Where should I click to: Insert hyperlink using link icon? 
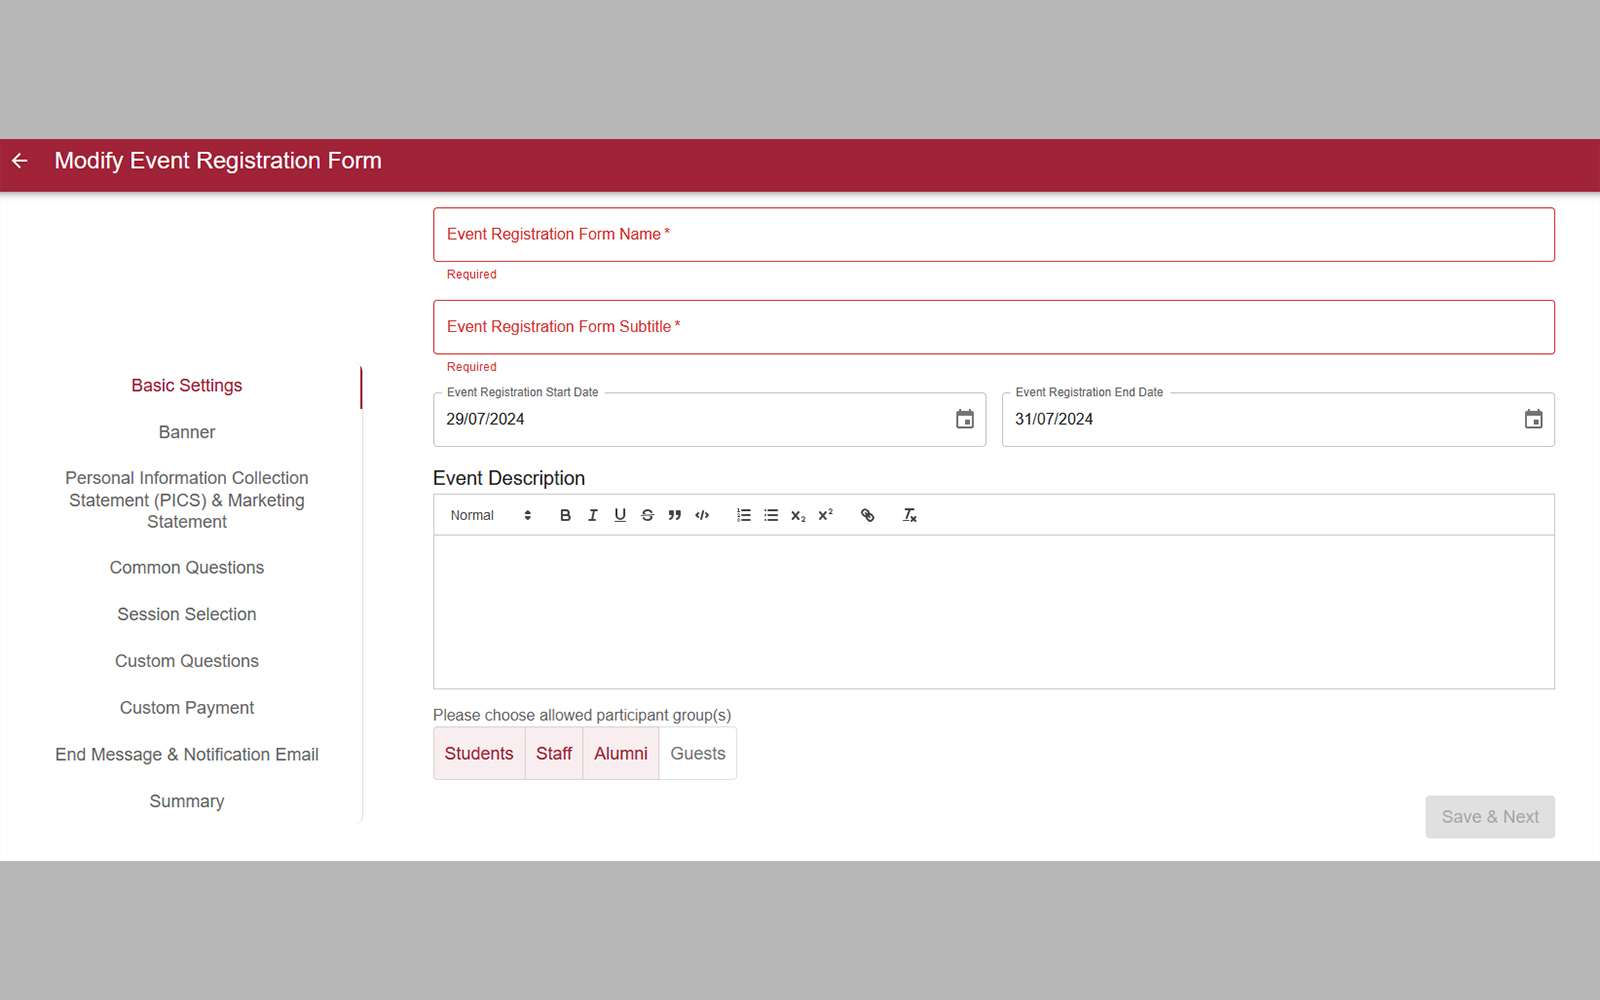pos(867,515)
